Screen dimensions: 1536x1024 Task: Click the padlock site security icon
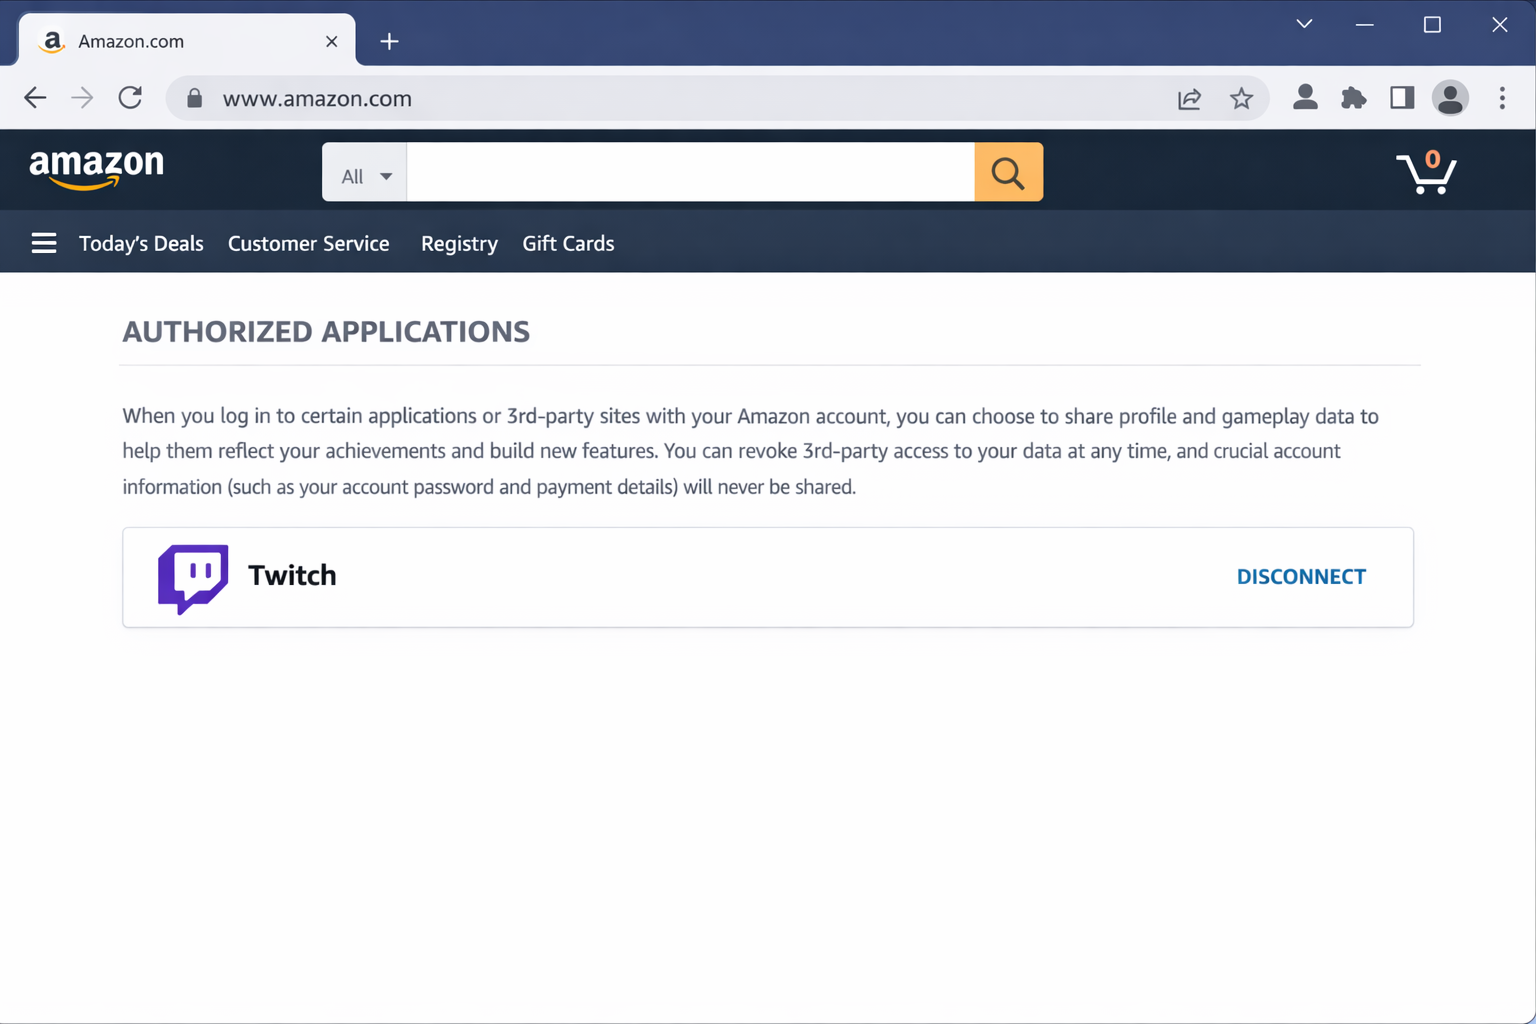194,98
